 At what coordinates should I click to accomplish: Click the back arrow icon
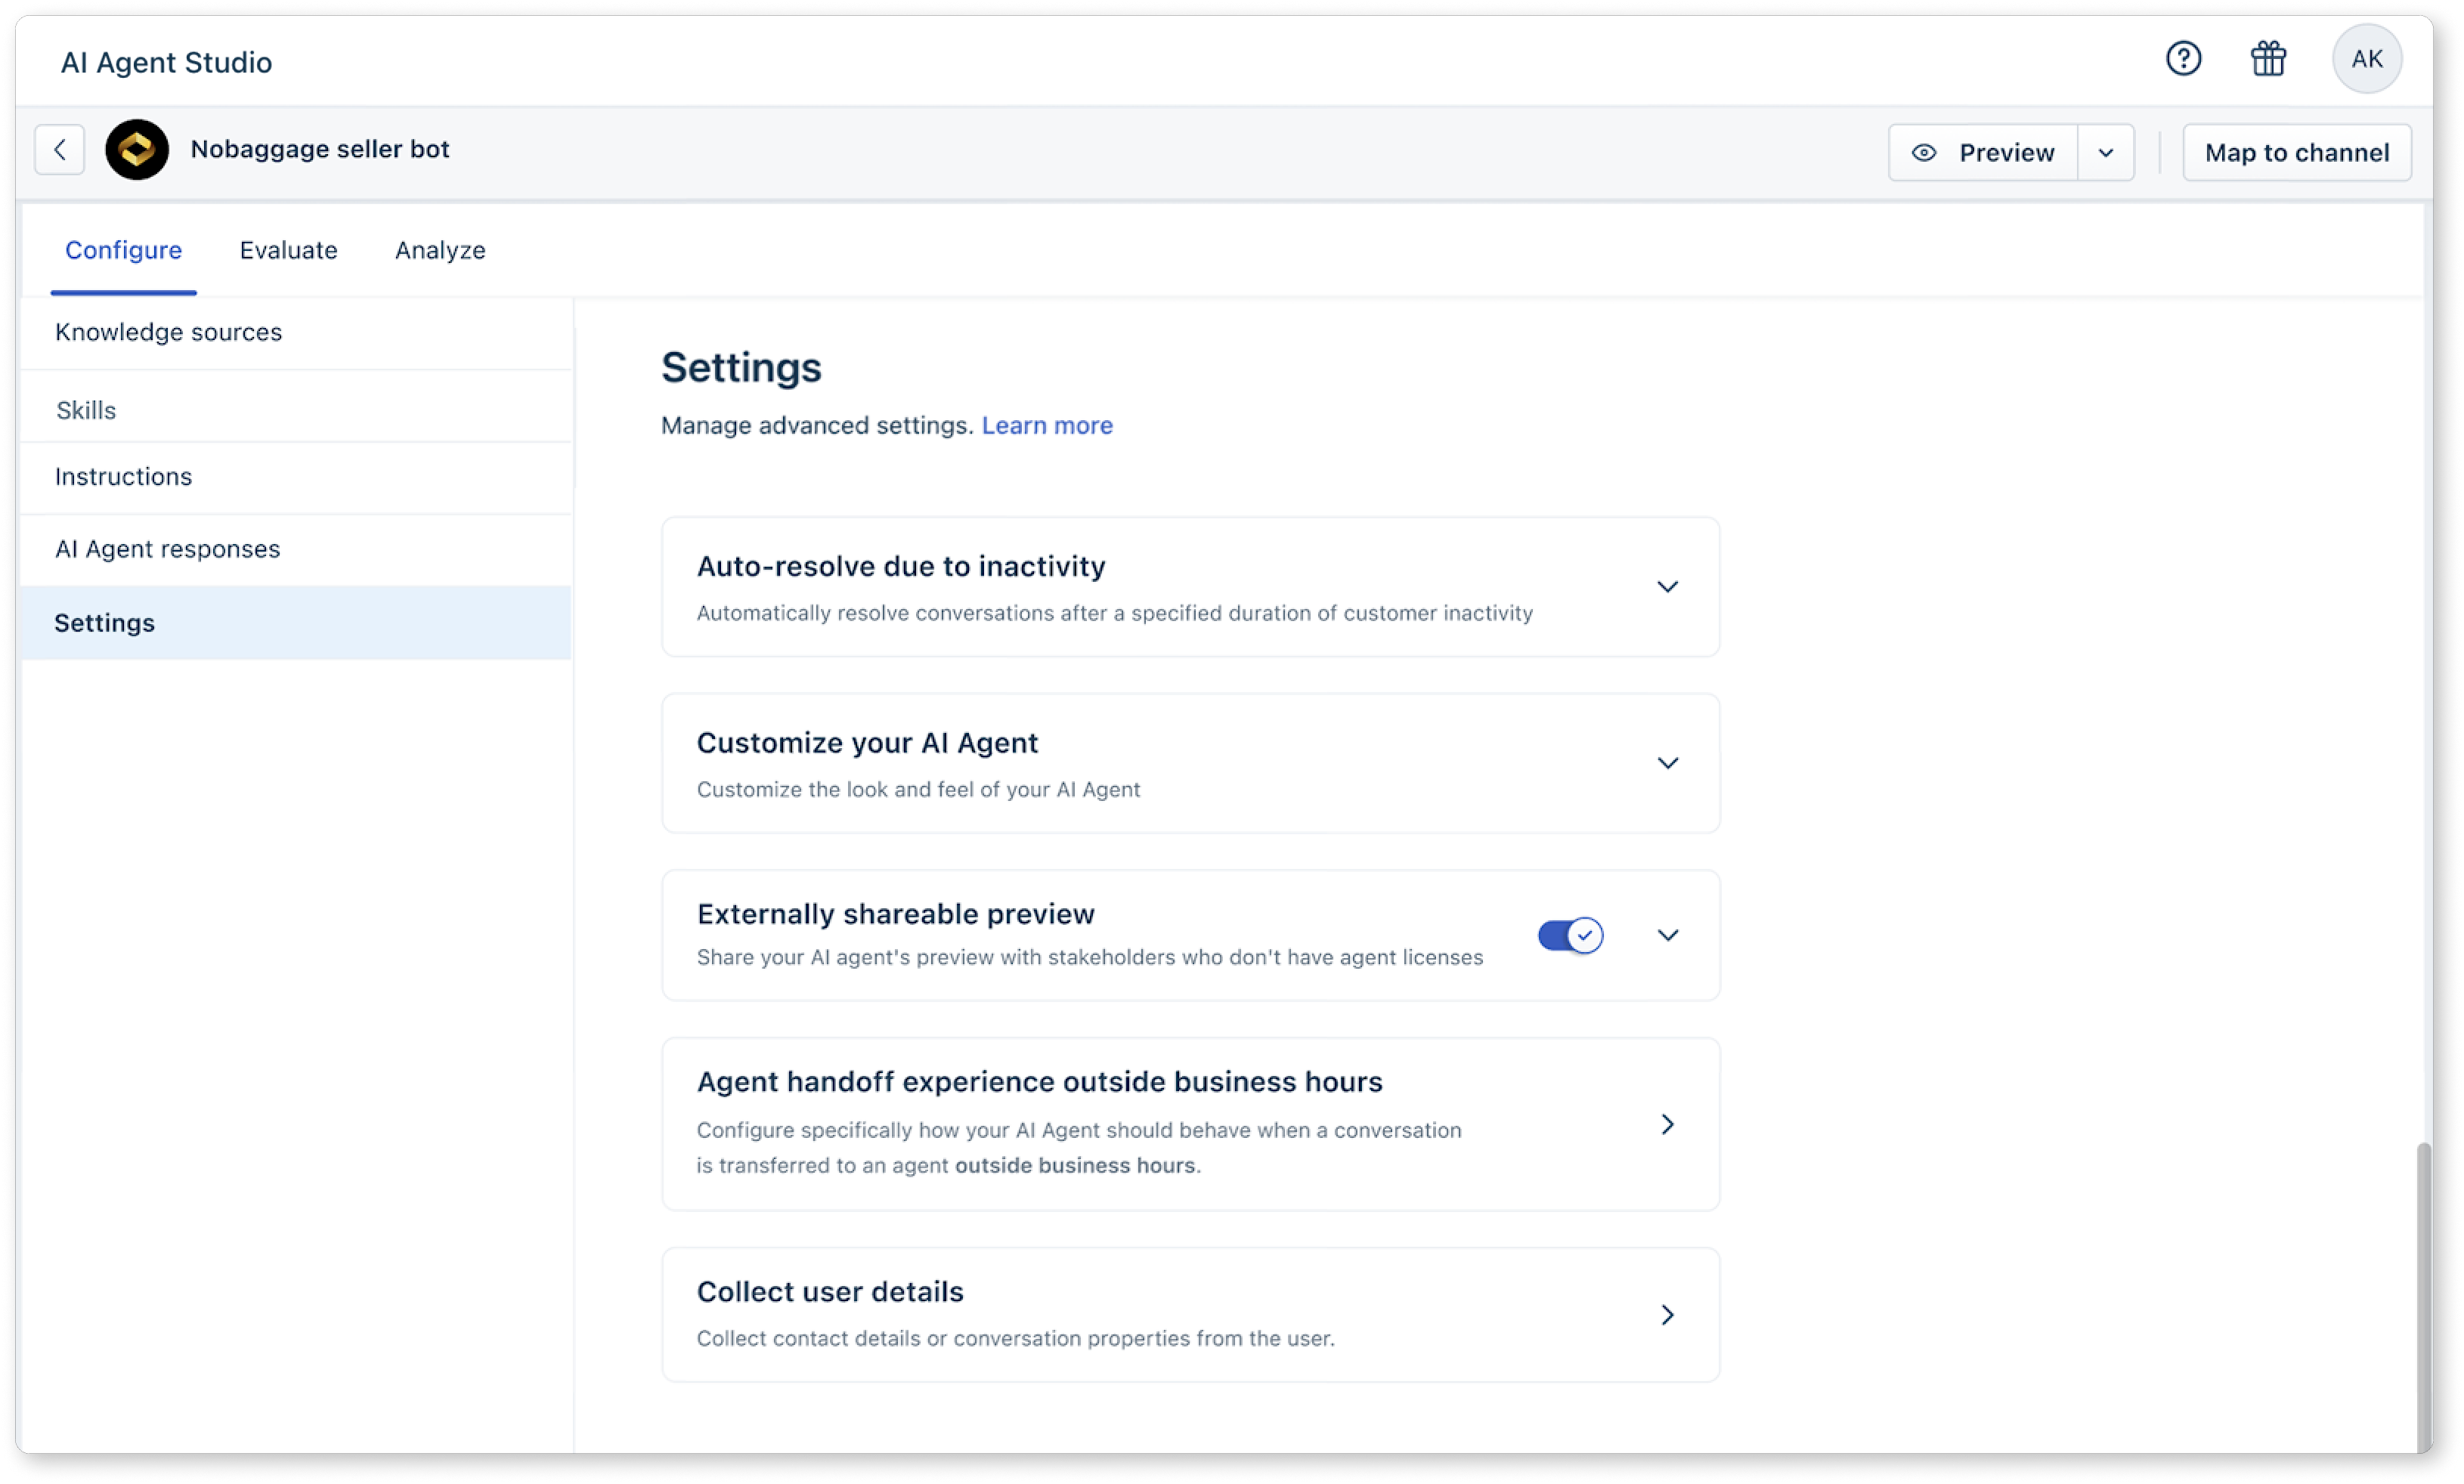point(60,150)
